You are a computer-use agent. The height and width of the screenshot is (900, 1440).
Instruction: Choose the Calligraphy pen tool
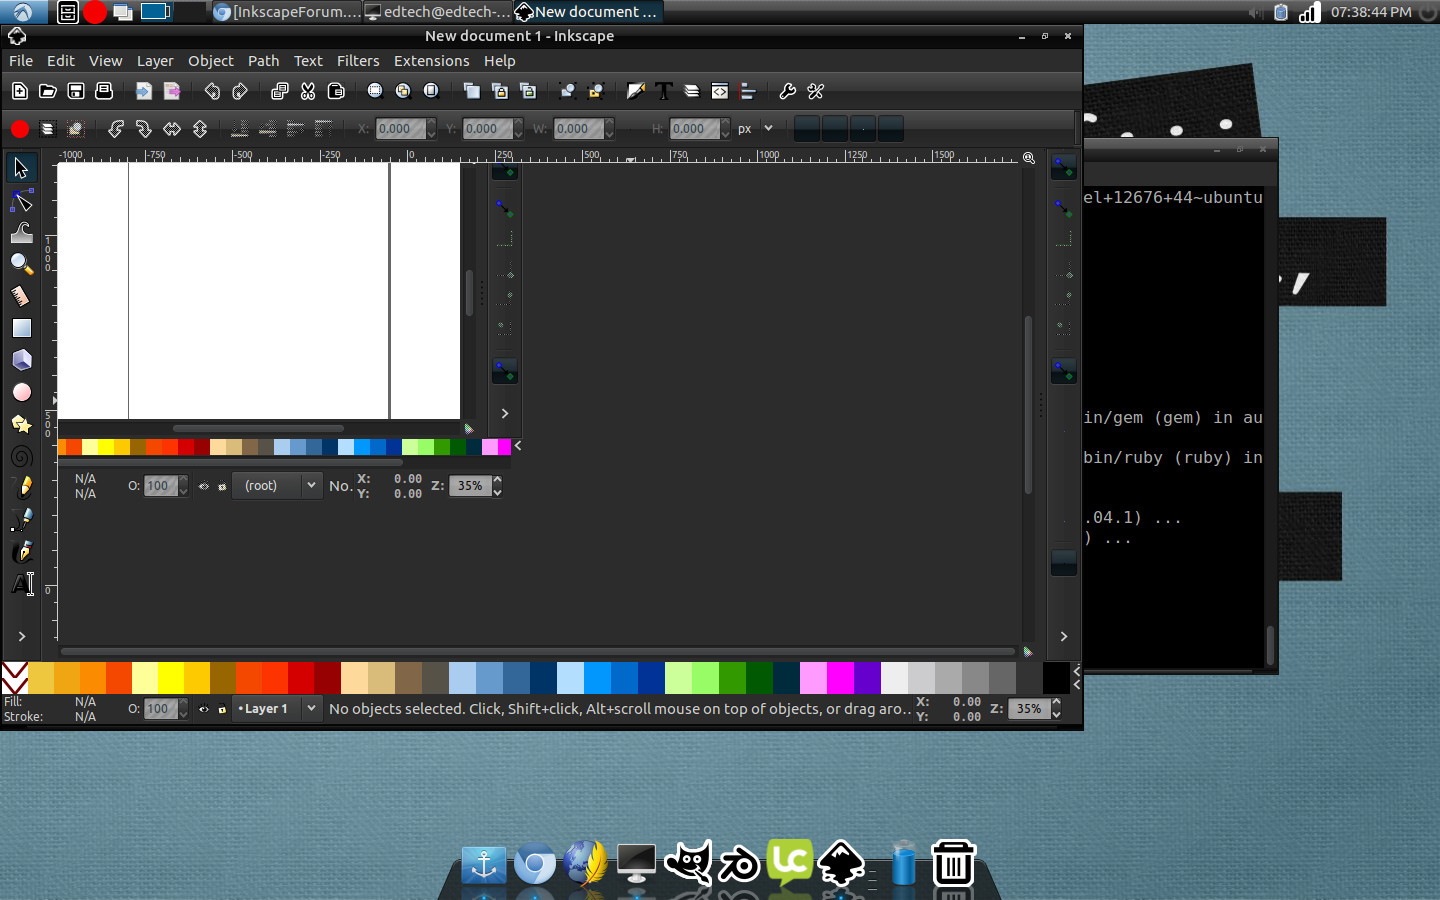click(x=21, y=551)
